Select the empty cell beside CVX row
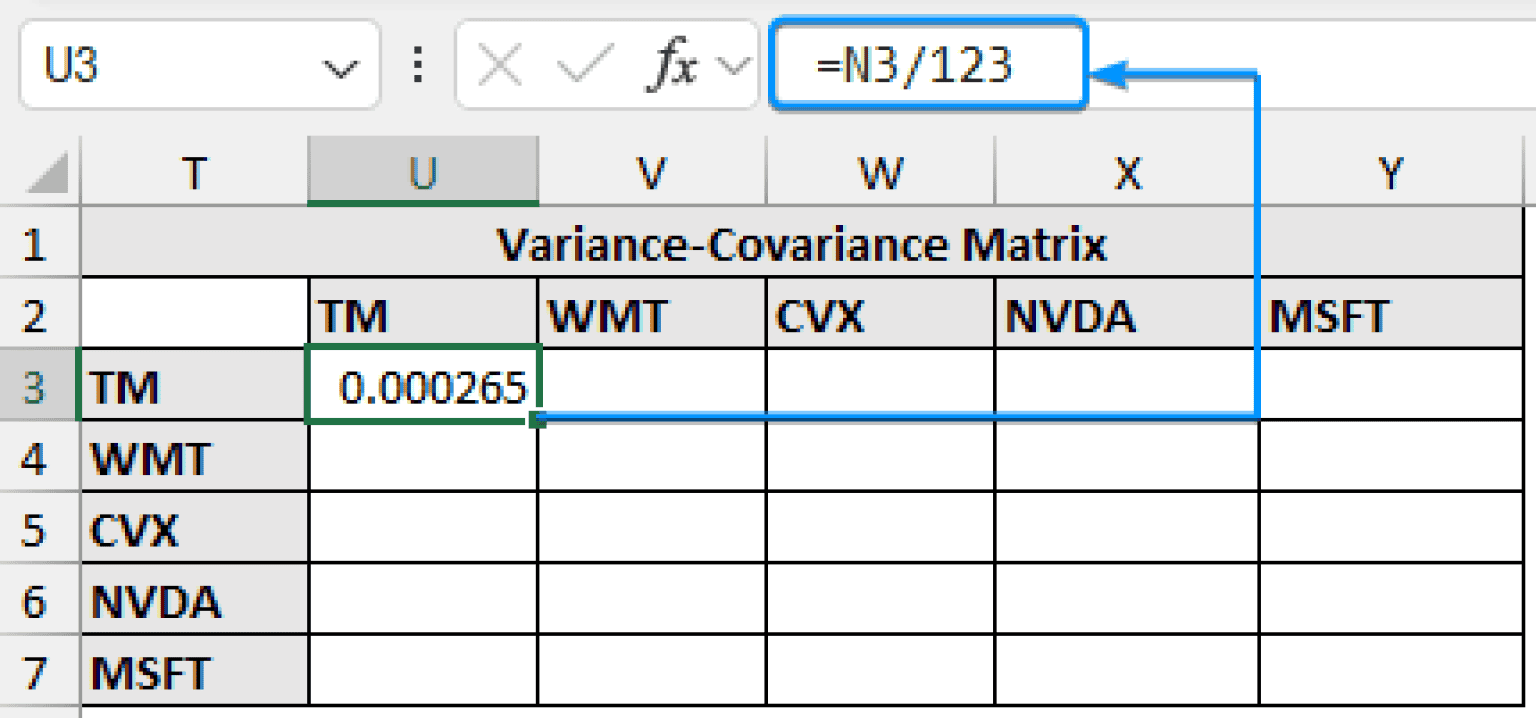The image size is (1536, 718). 424,531
